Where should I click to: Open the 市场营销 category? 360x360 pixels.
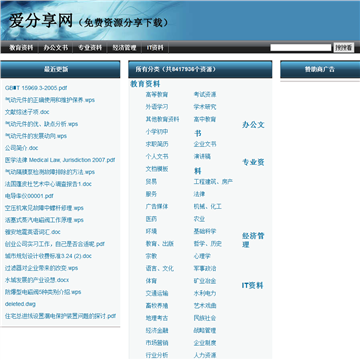coord(157,343)
